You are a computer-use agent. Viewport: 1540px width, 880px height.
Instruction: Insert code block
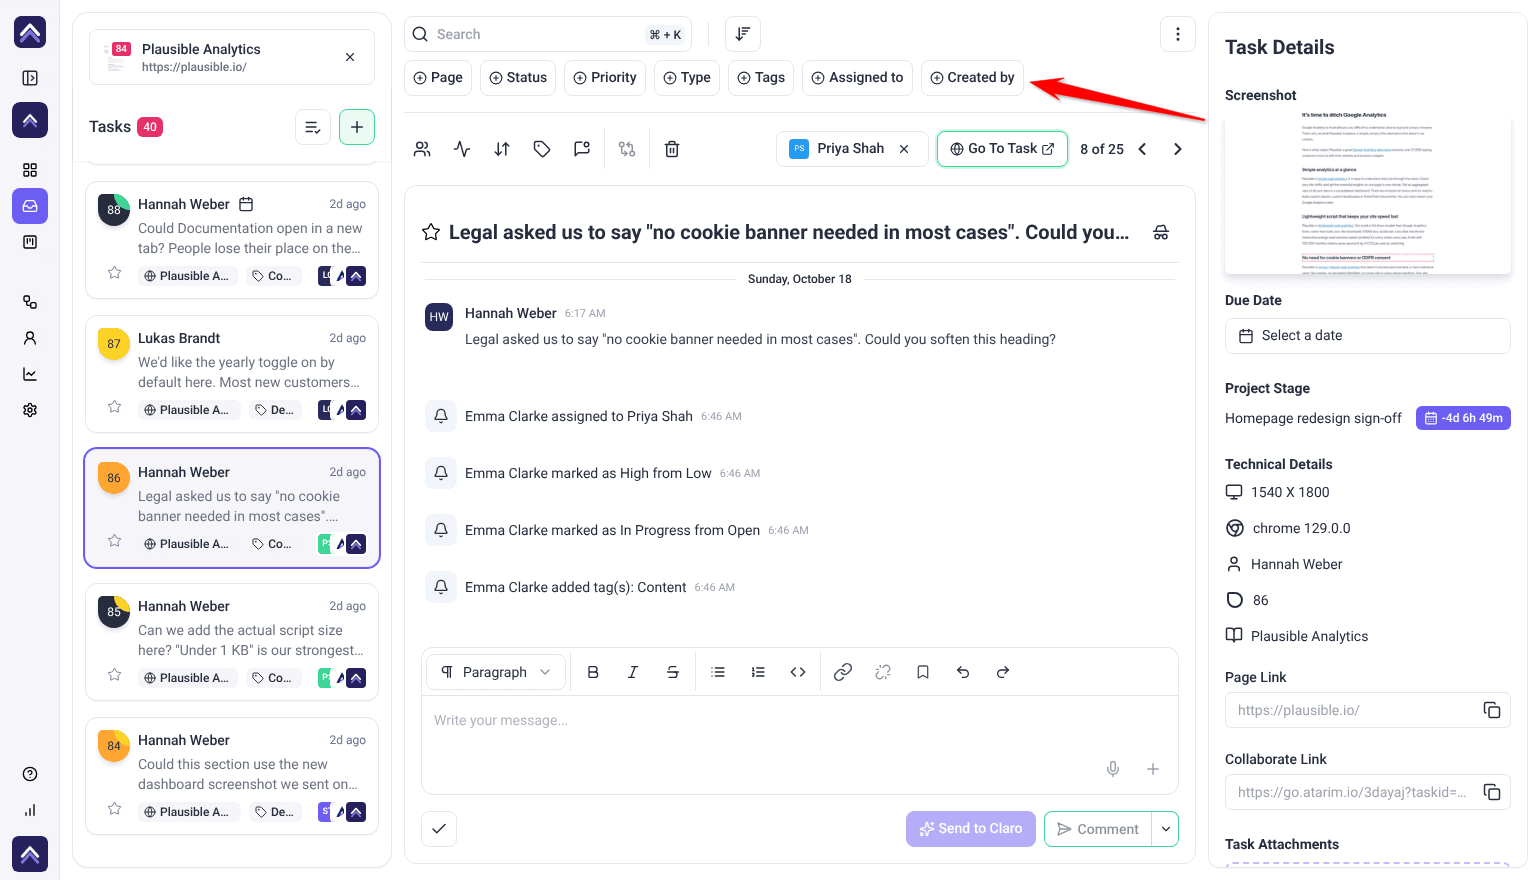point(798,672)
